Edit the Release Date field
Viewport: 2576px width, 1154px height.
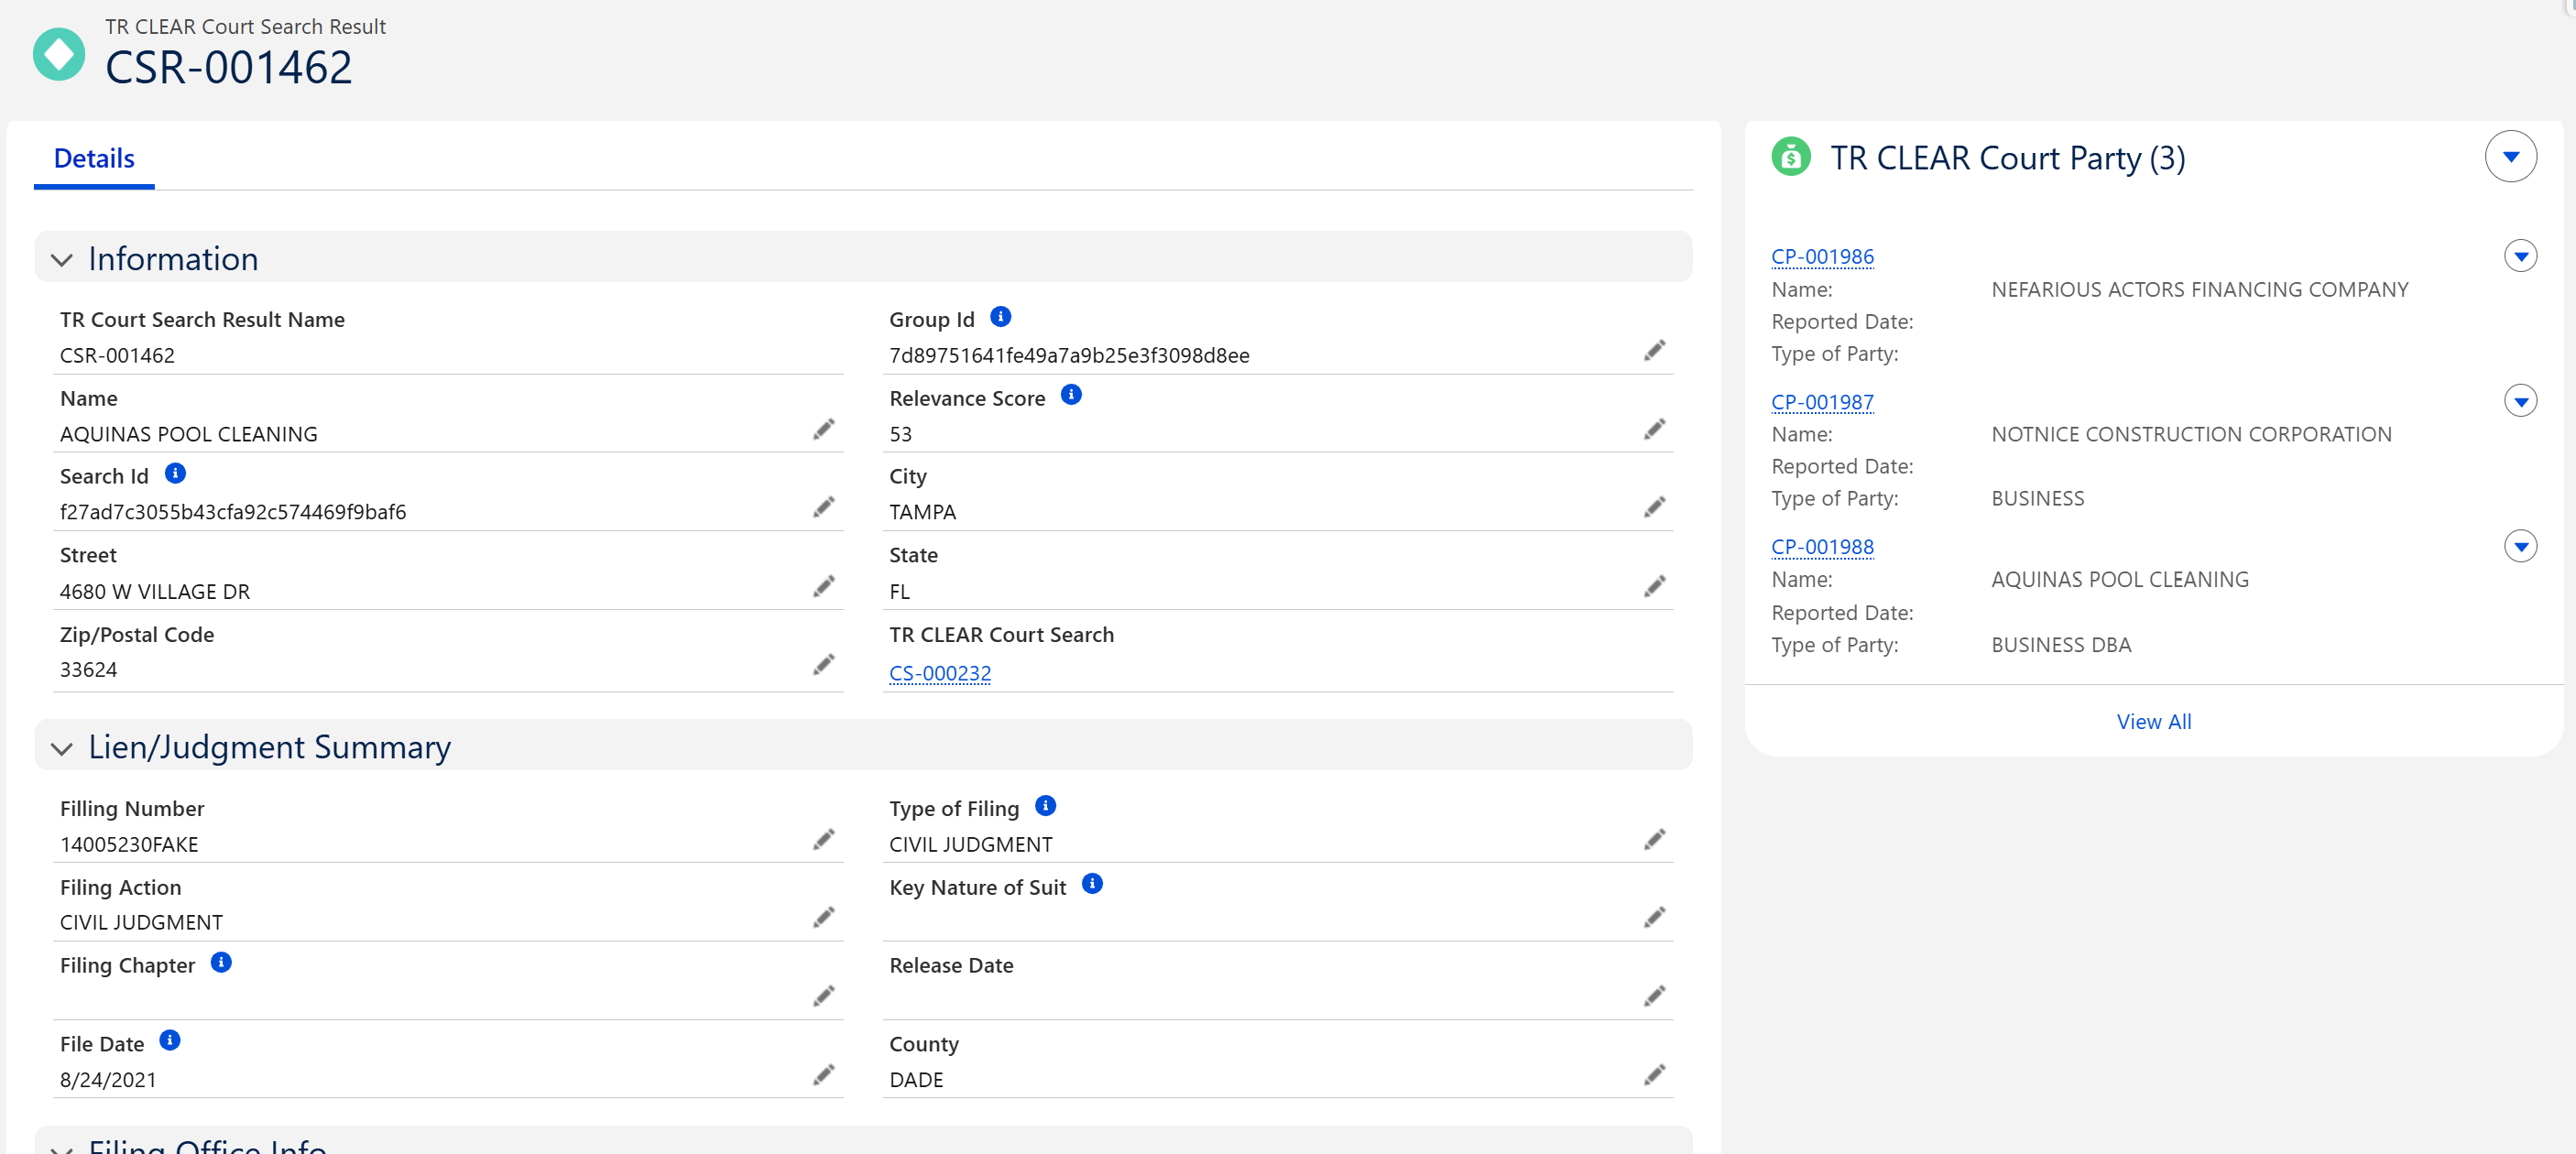[1654, 997]
